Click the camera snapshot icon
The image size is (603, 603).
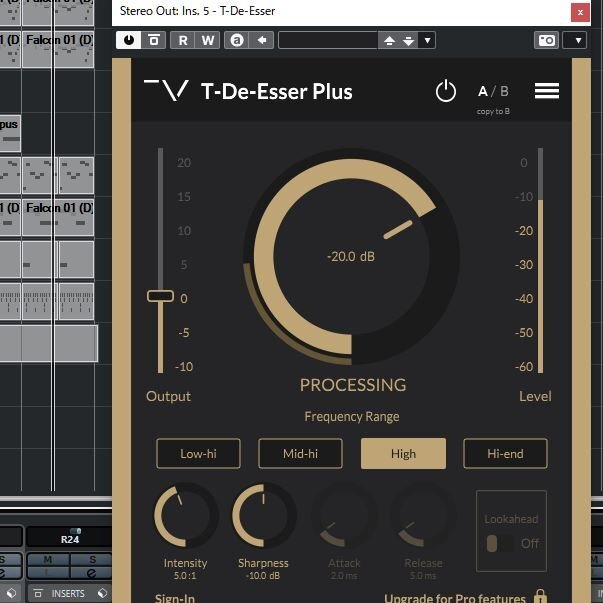(x=546, y=40)
